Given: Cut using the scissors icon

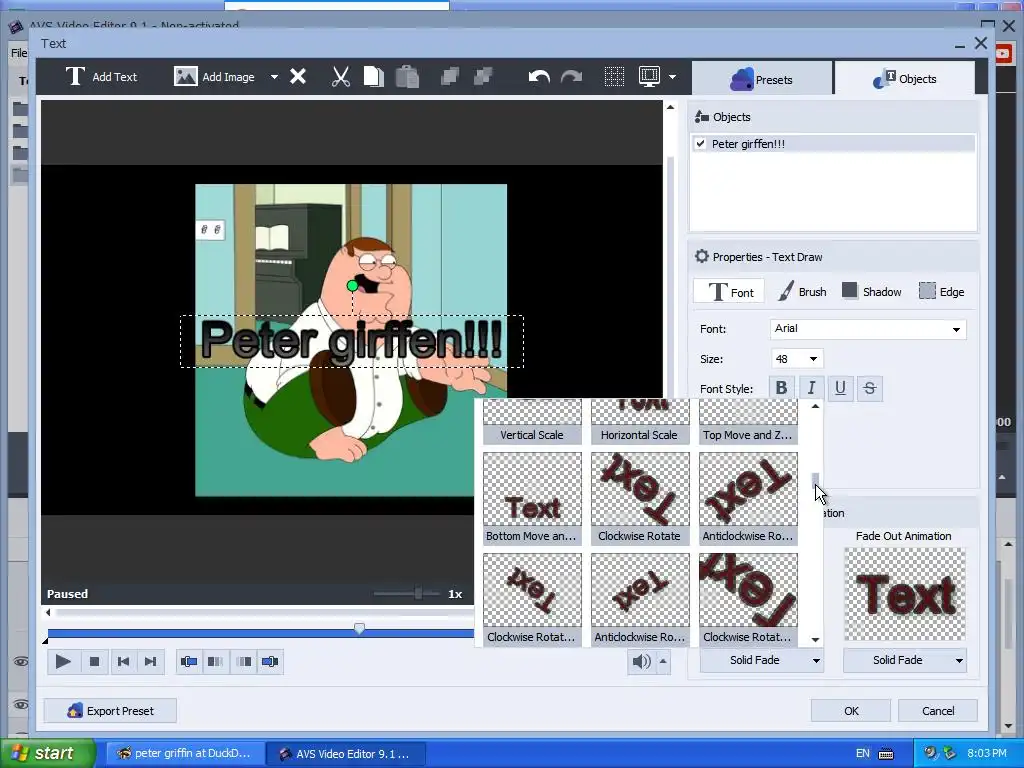Looking at the screenshot, I should (340, 77).
